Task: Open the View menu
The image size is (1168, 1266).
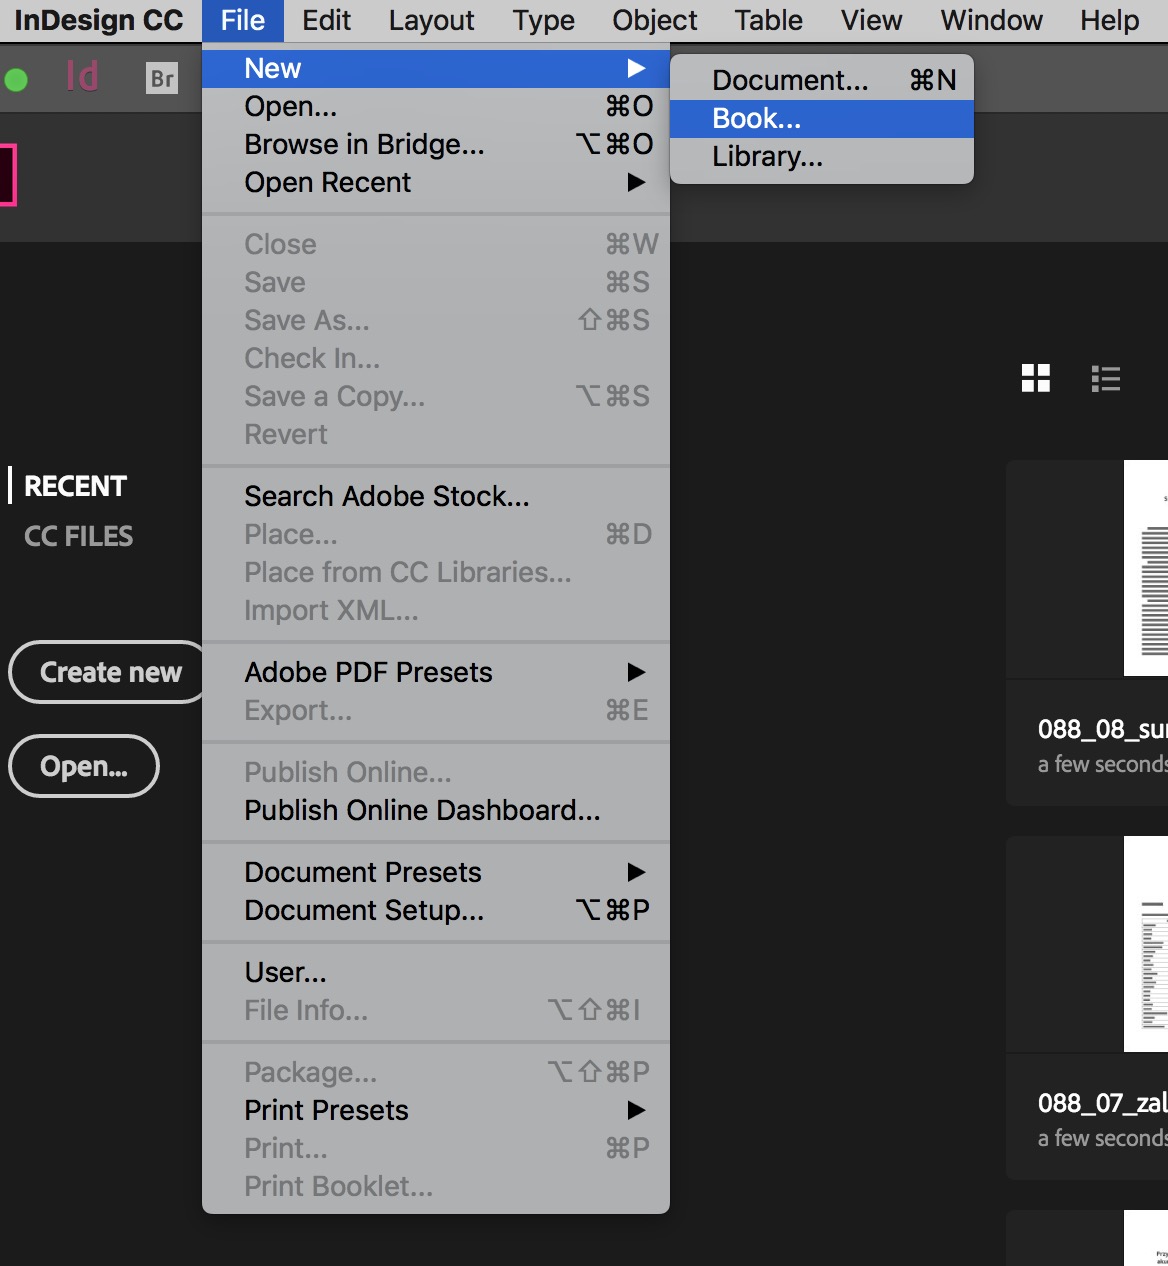Action: (871, 20)
